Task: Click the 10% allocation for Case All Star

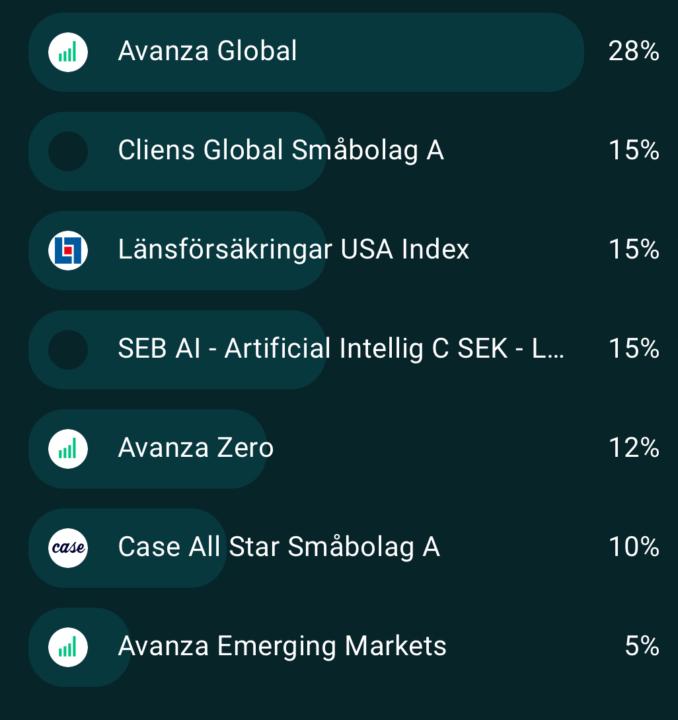Action: (x=633, y=547)
